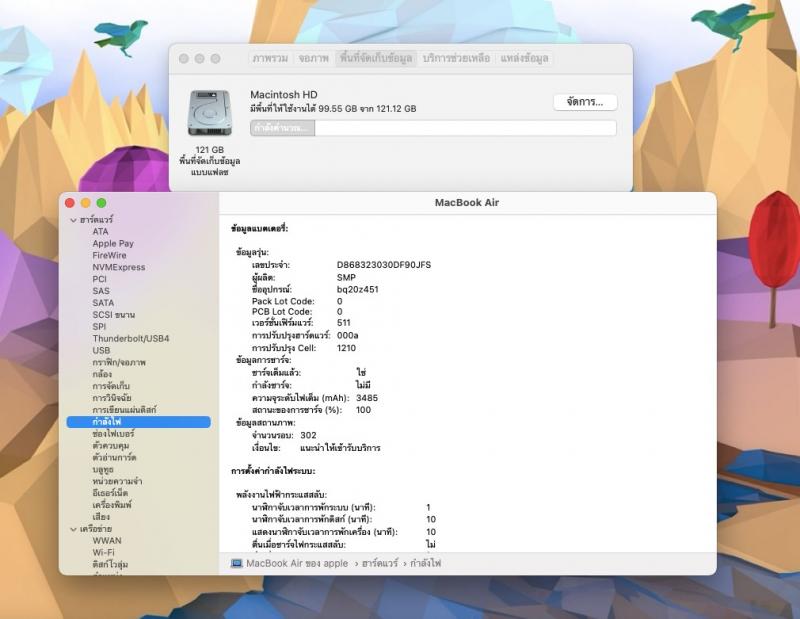Click the storage calculating progress bar
This screenshot has height=619, width=800.
(433, 128)
